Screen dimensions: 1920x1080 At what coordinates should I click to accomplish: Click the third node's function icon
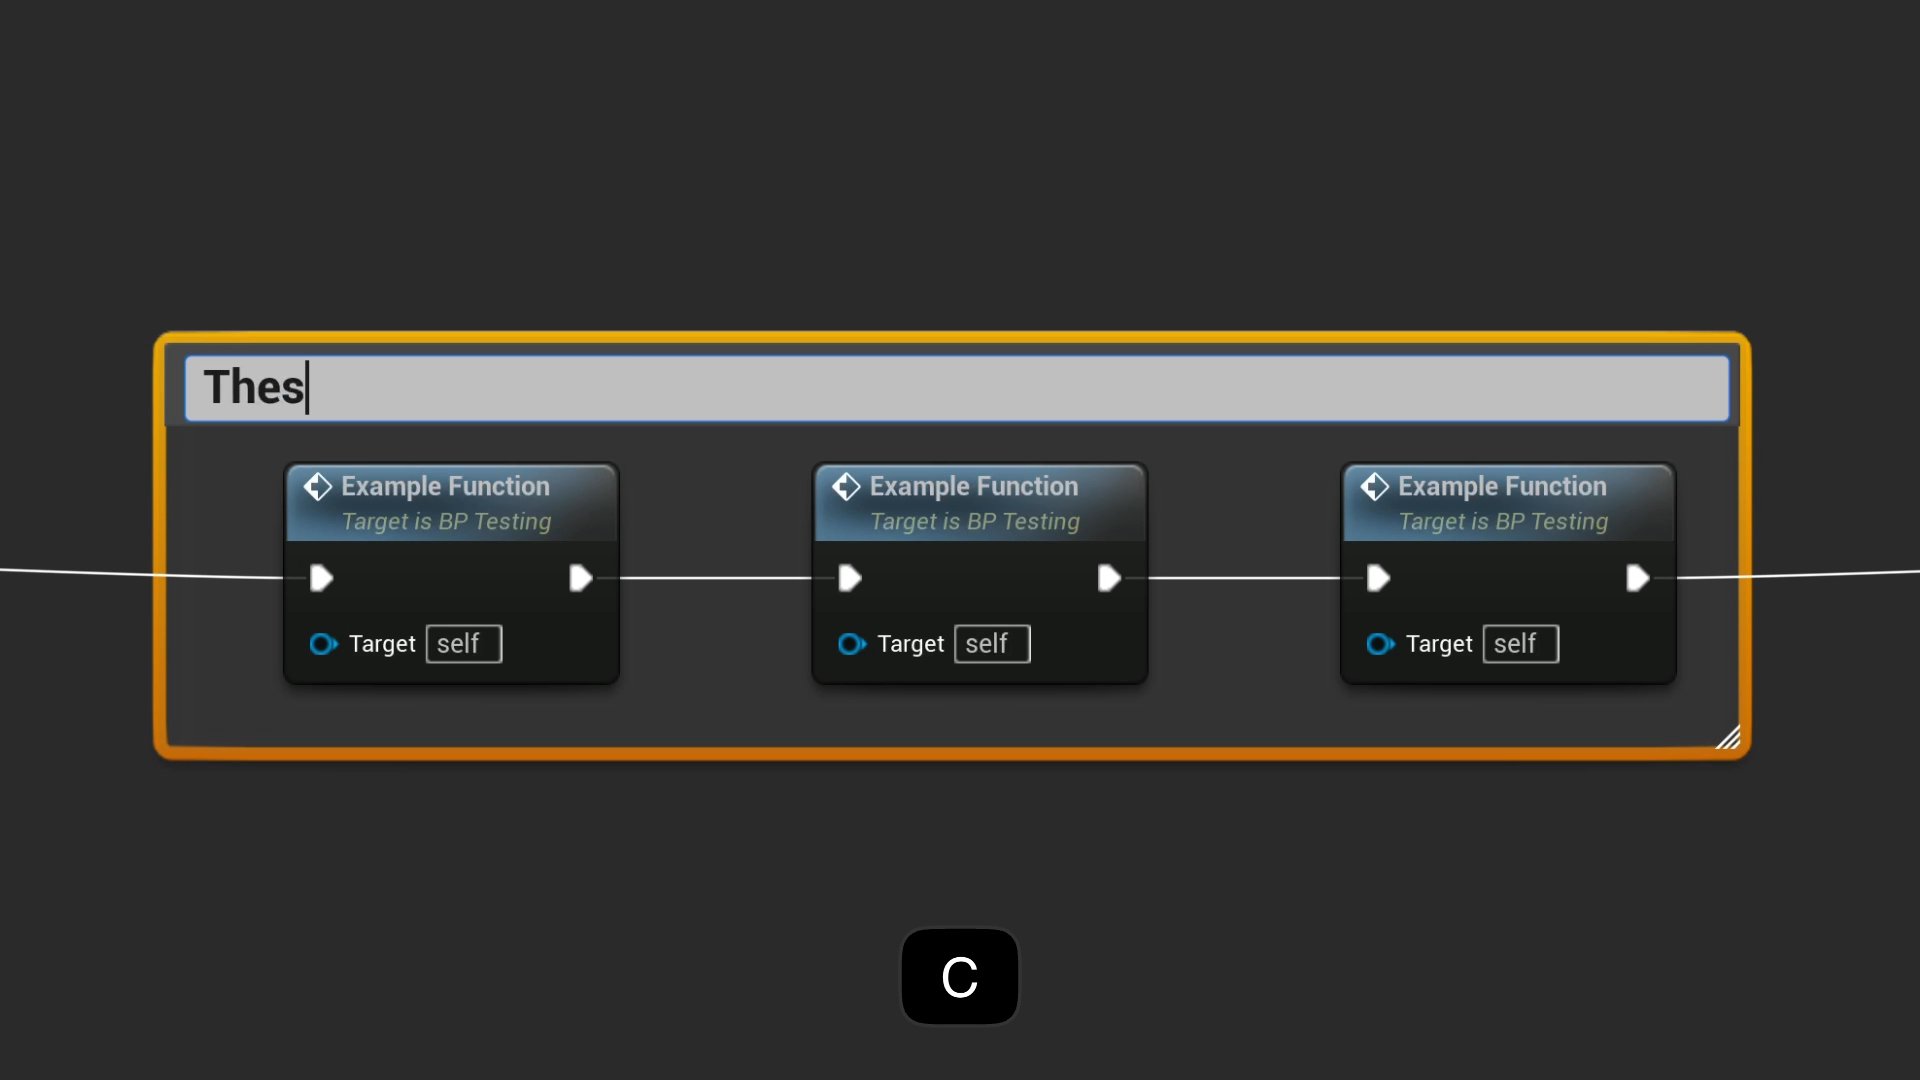click(1375, 487)
